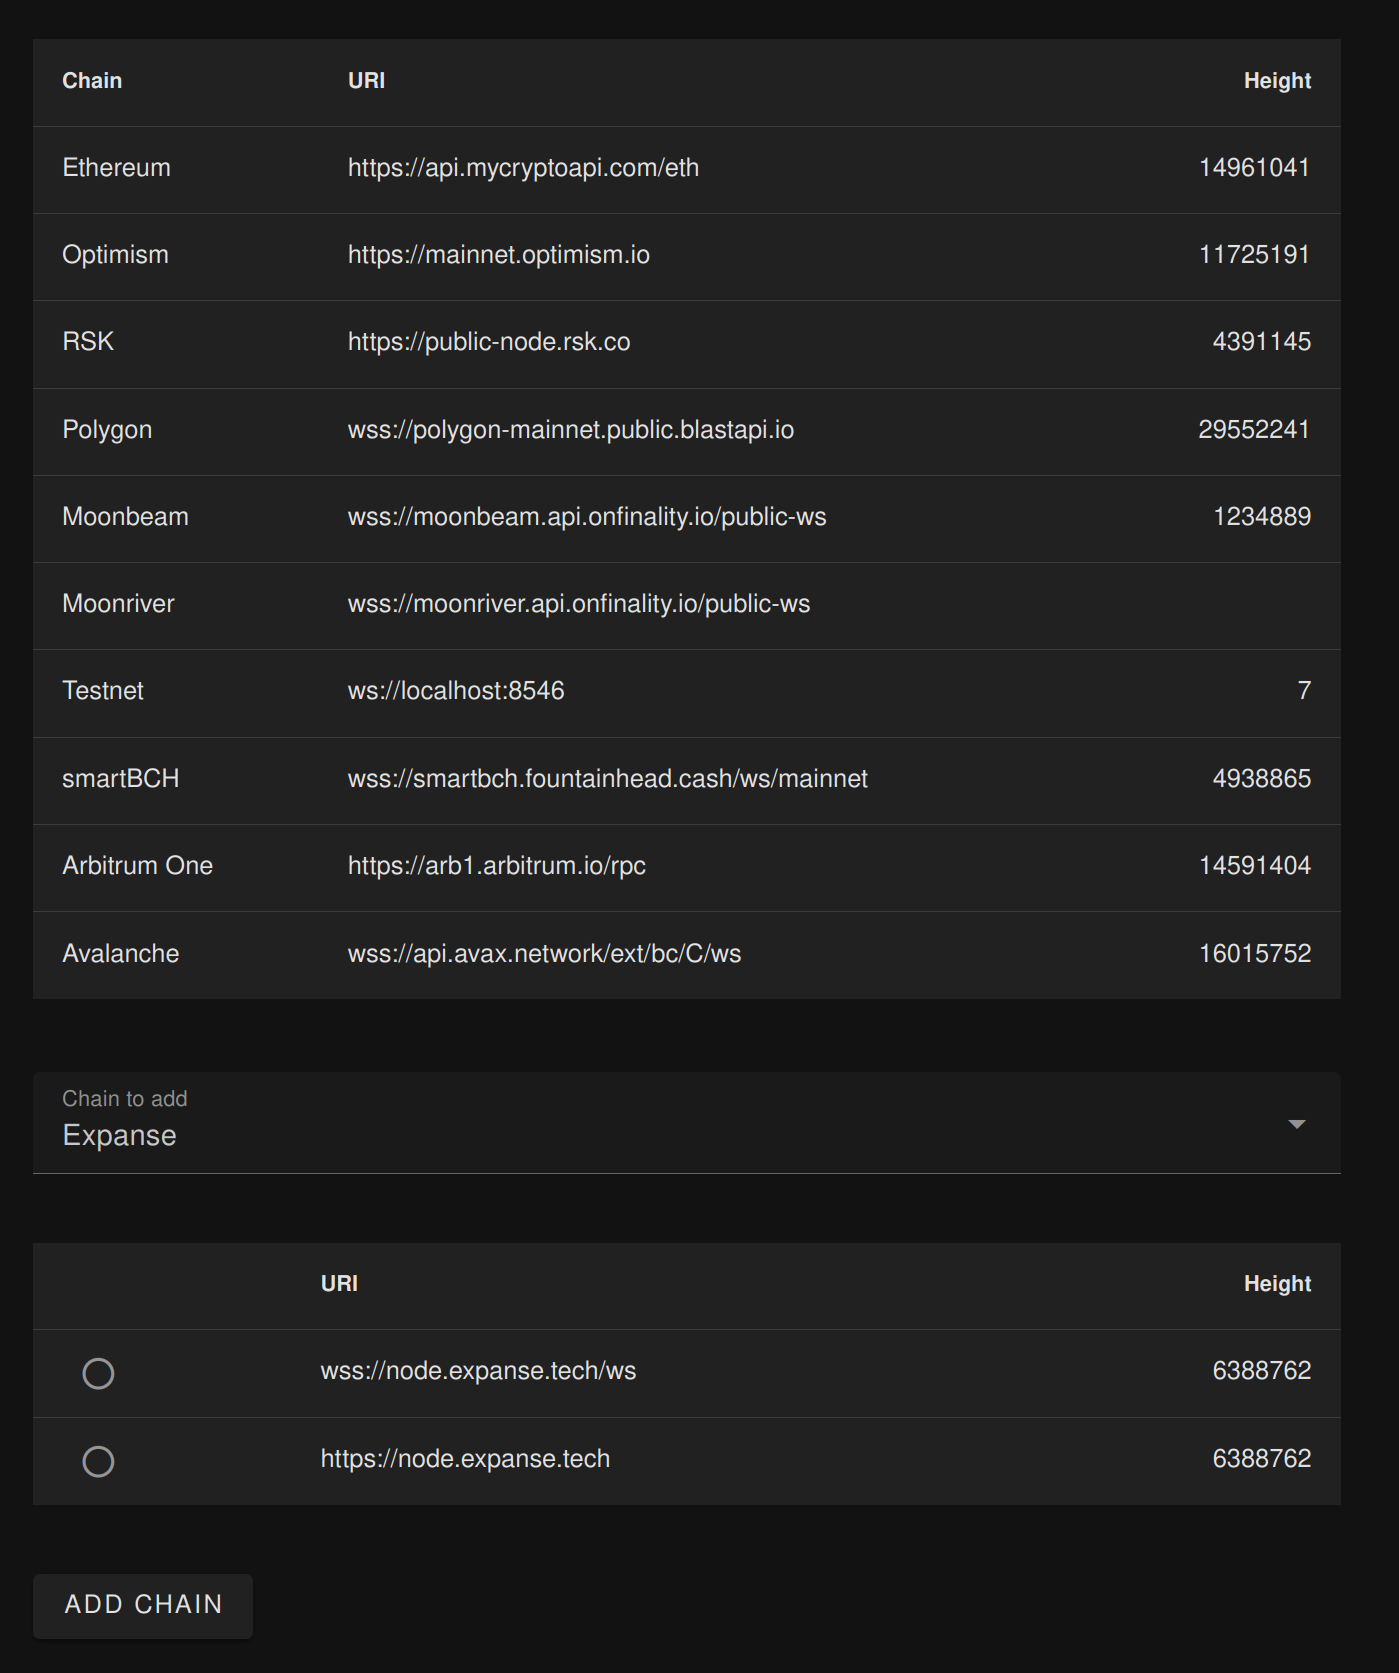Screen dimensions: 1399x1673
Task: Select the https://node.expanse.tech radio button
Action: (x=98, y=1461)
